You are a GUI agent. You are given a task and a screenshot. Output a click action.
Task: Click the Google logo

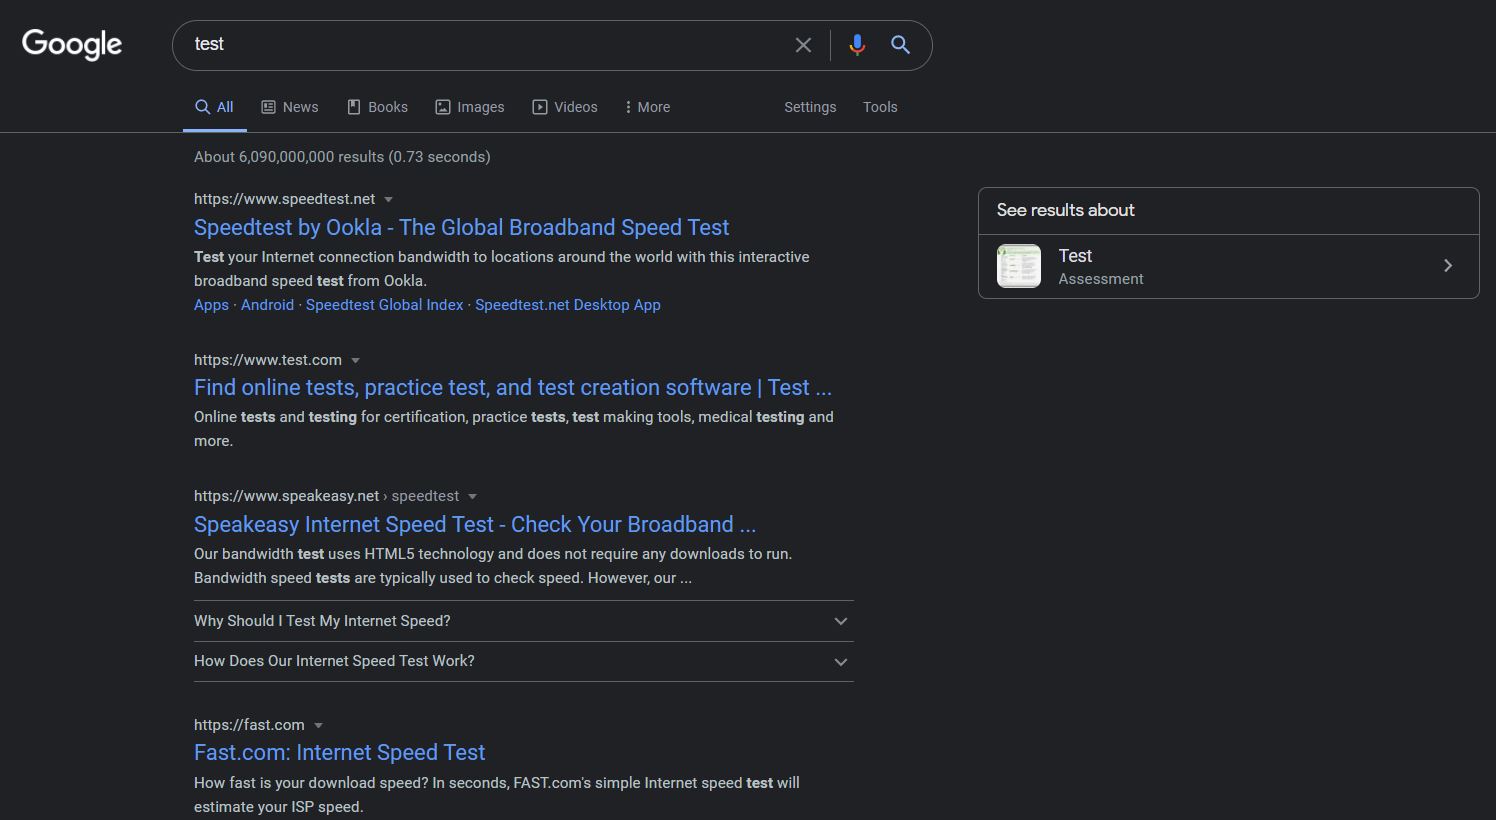(72, 44)
